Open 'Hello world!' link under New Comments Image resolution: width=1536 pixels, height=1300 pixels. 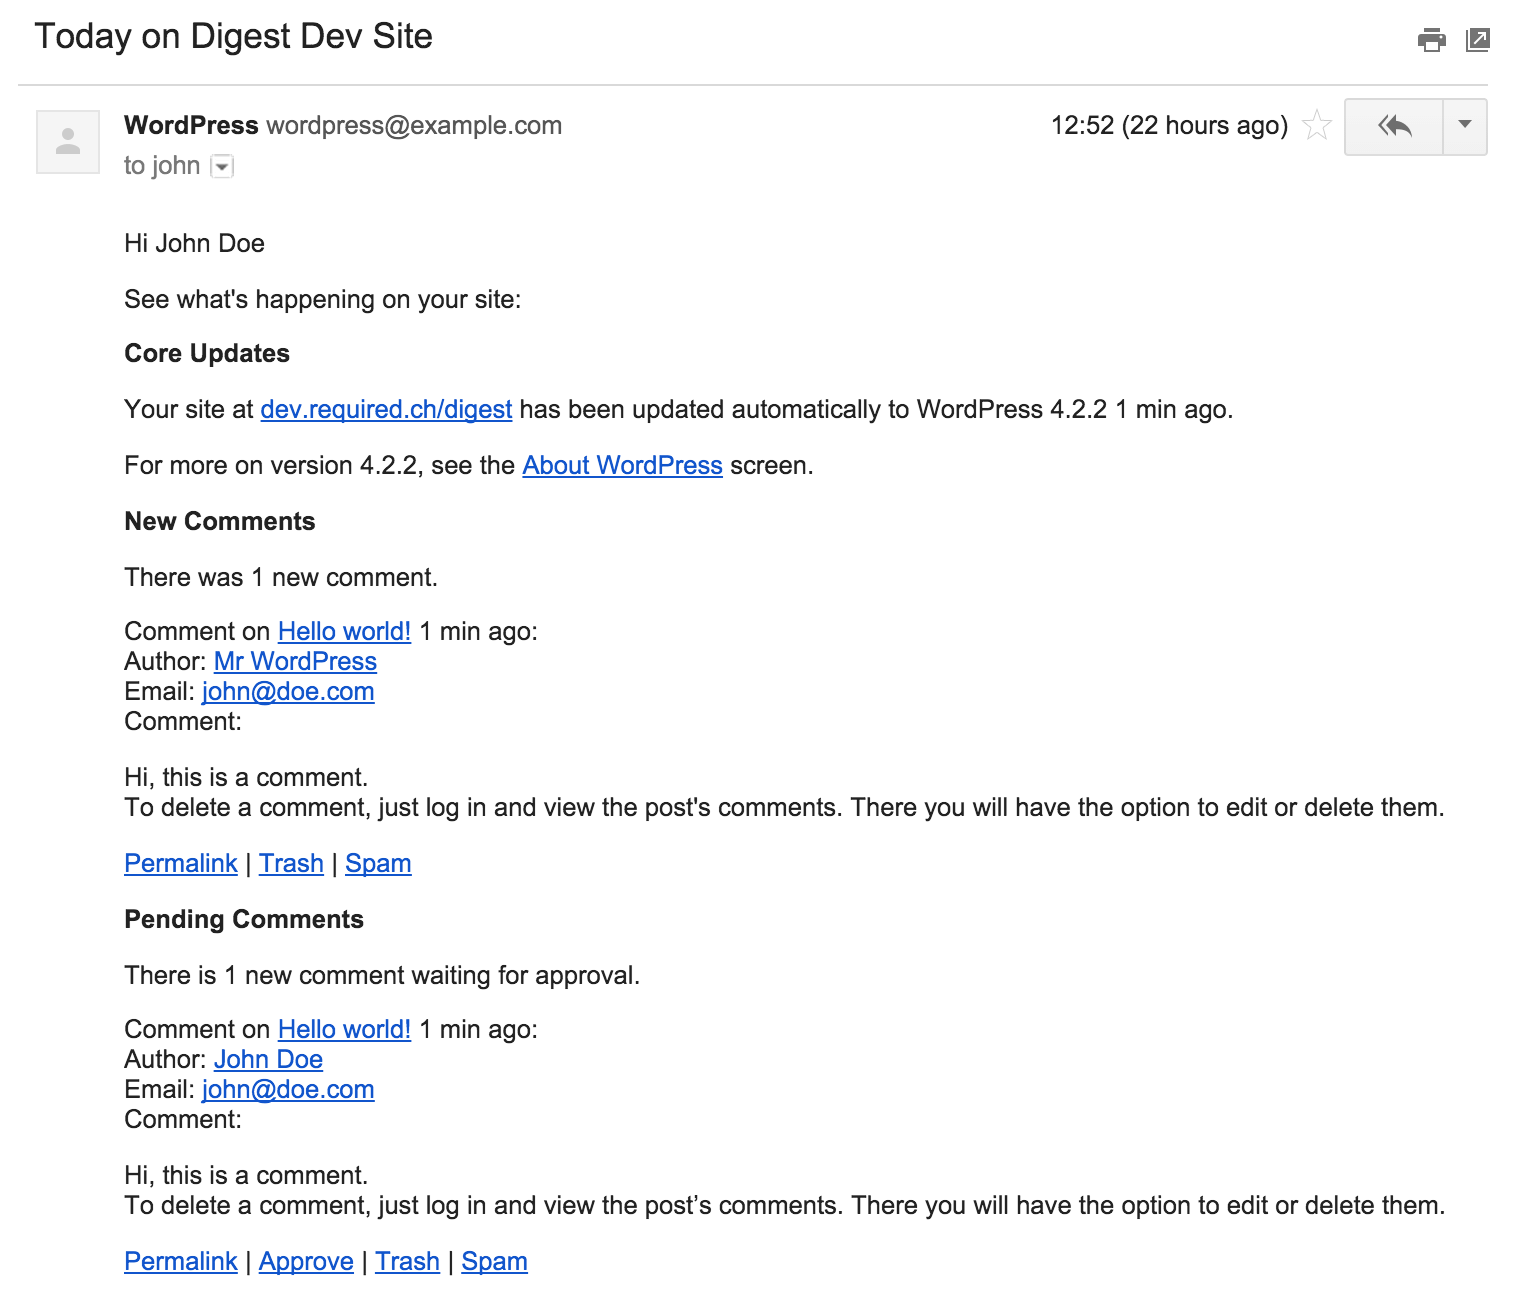pyautogui.click(x=344, y=632)
